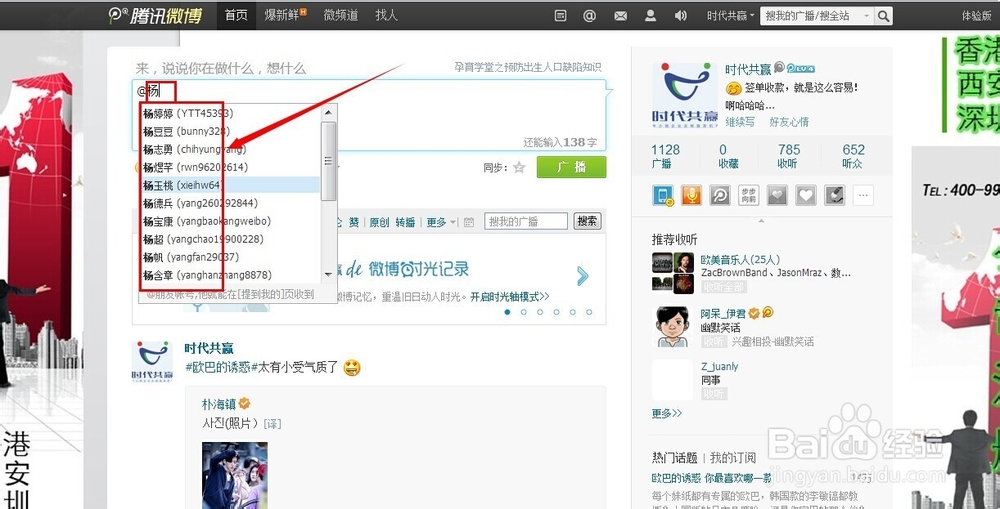This screenshot has width=1000, height=509.
Task: Select 杨德兵 (yang260292844) suggestion
Action: point(230,203)
